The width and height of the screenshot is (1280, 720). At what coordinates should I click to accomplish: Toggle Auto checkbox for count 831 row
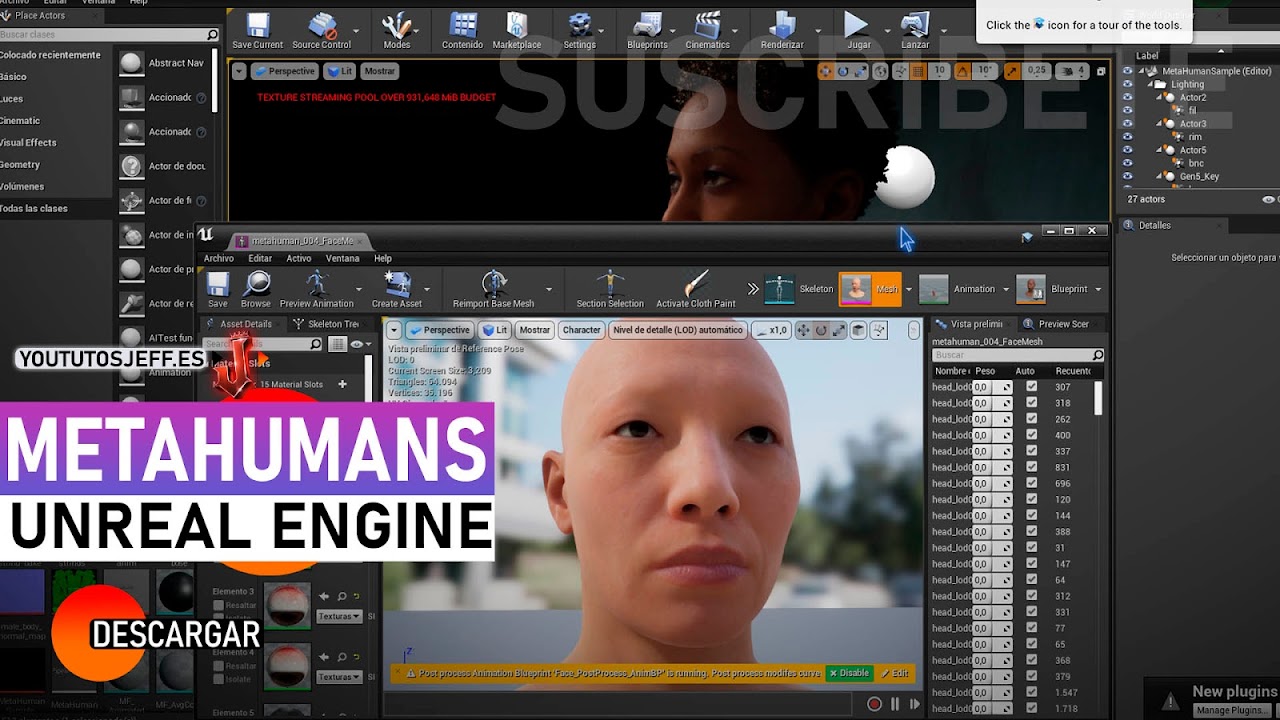pos(1031,467)
